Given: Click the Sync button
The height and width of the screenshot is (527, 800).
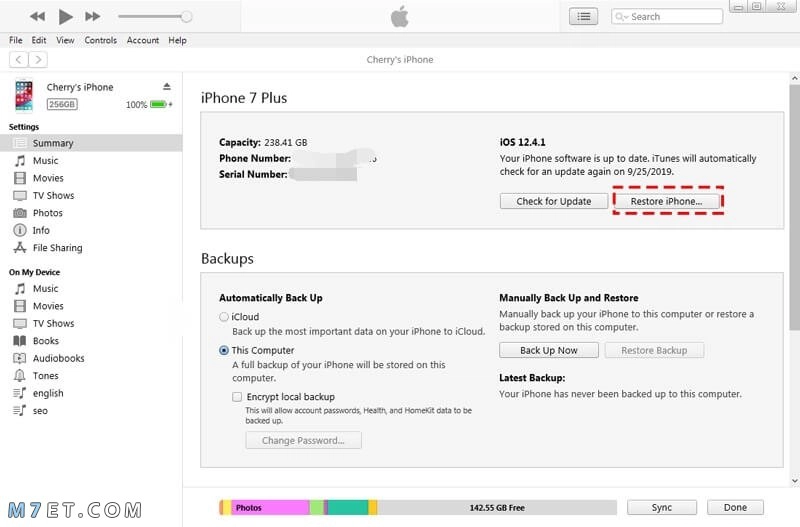Looking at the screenshot, I should point(661,508).
